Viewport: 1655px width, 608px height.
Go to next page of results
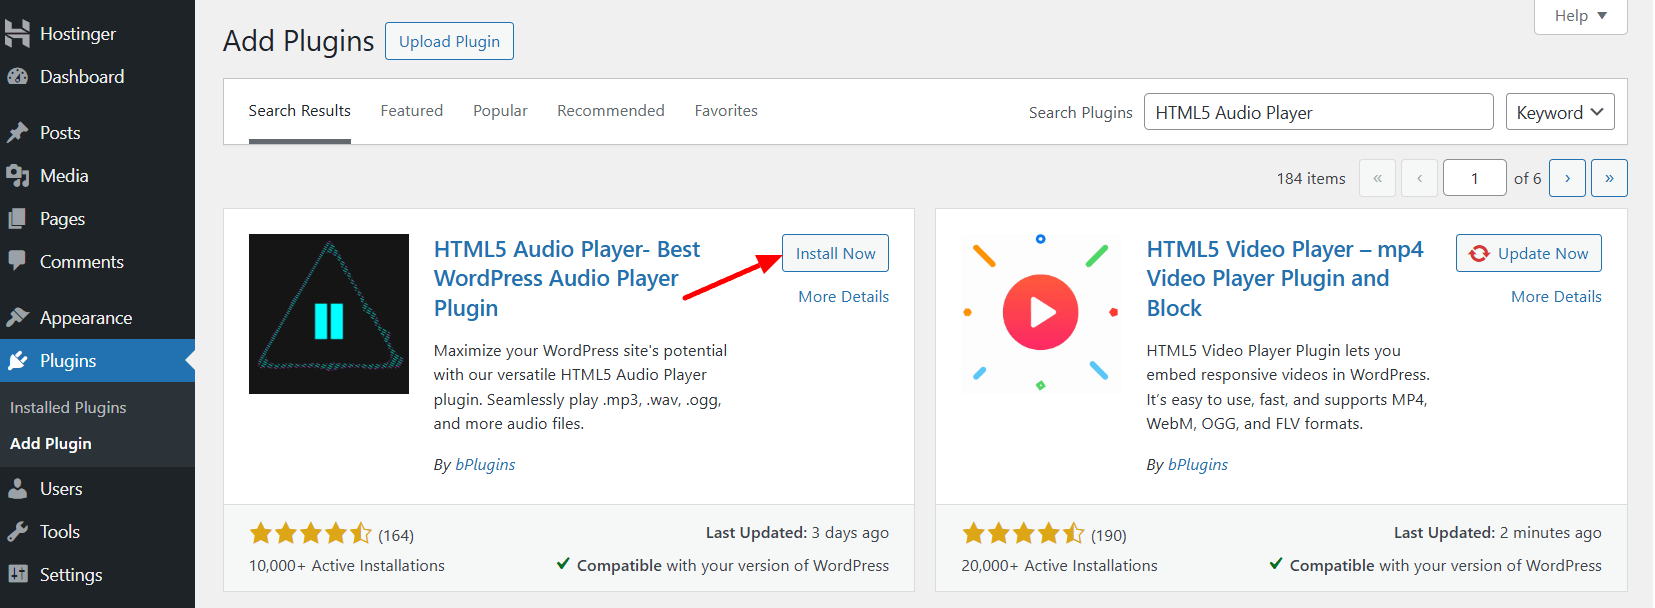tap(1567, 178)
